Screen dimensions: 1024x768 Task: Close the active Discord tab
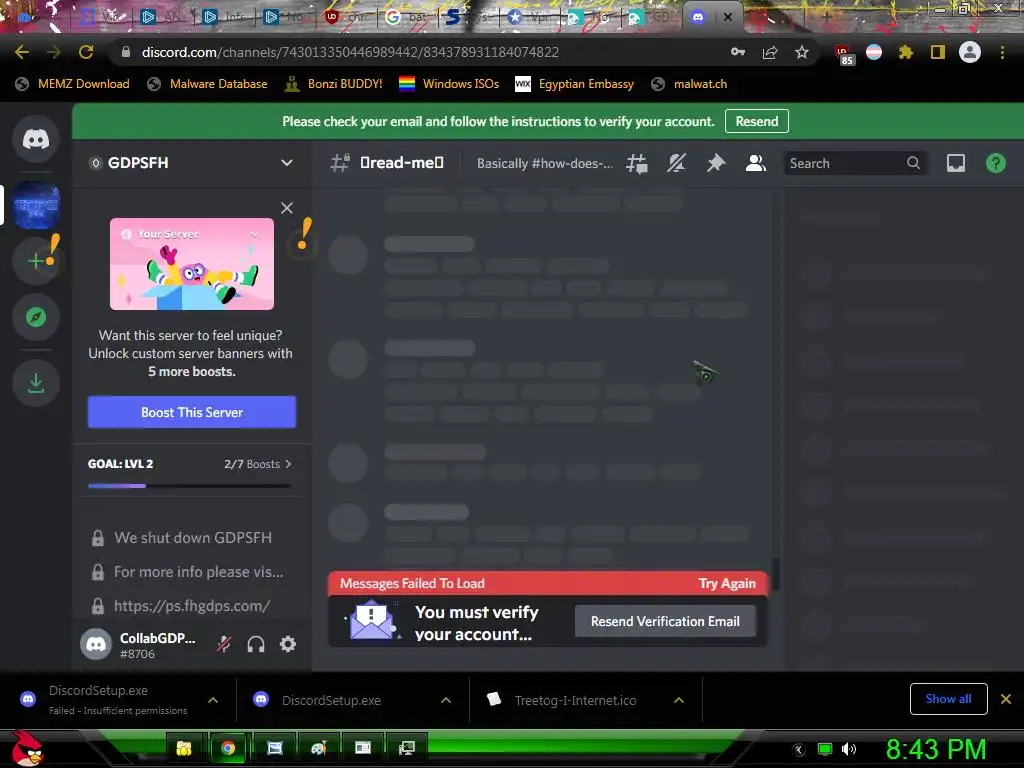coord(728,17)
